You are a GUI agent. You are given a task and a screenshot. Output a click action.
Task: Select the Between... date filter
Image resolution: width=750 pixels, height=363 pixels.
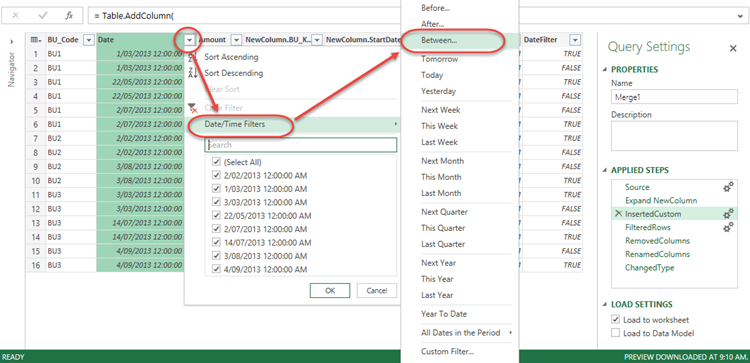439,41
